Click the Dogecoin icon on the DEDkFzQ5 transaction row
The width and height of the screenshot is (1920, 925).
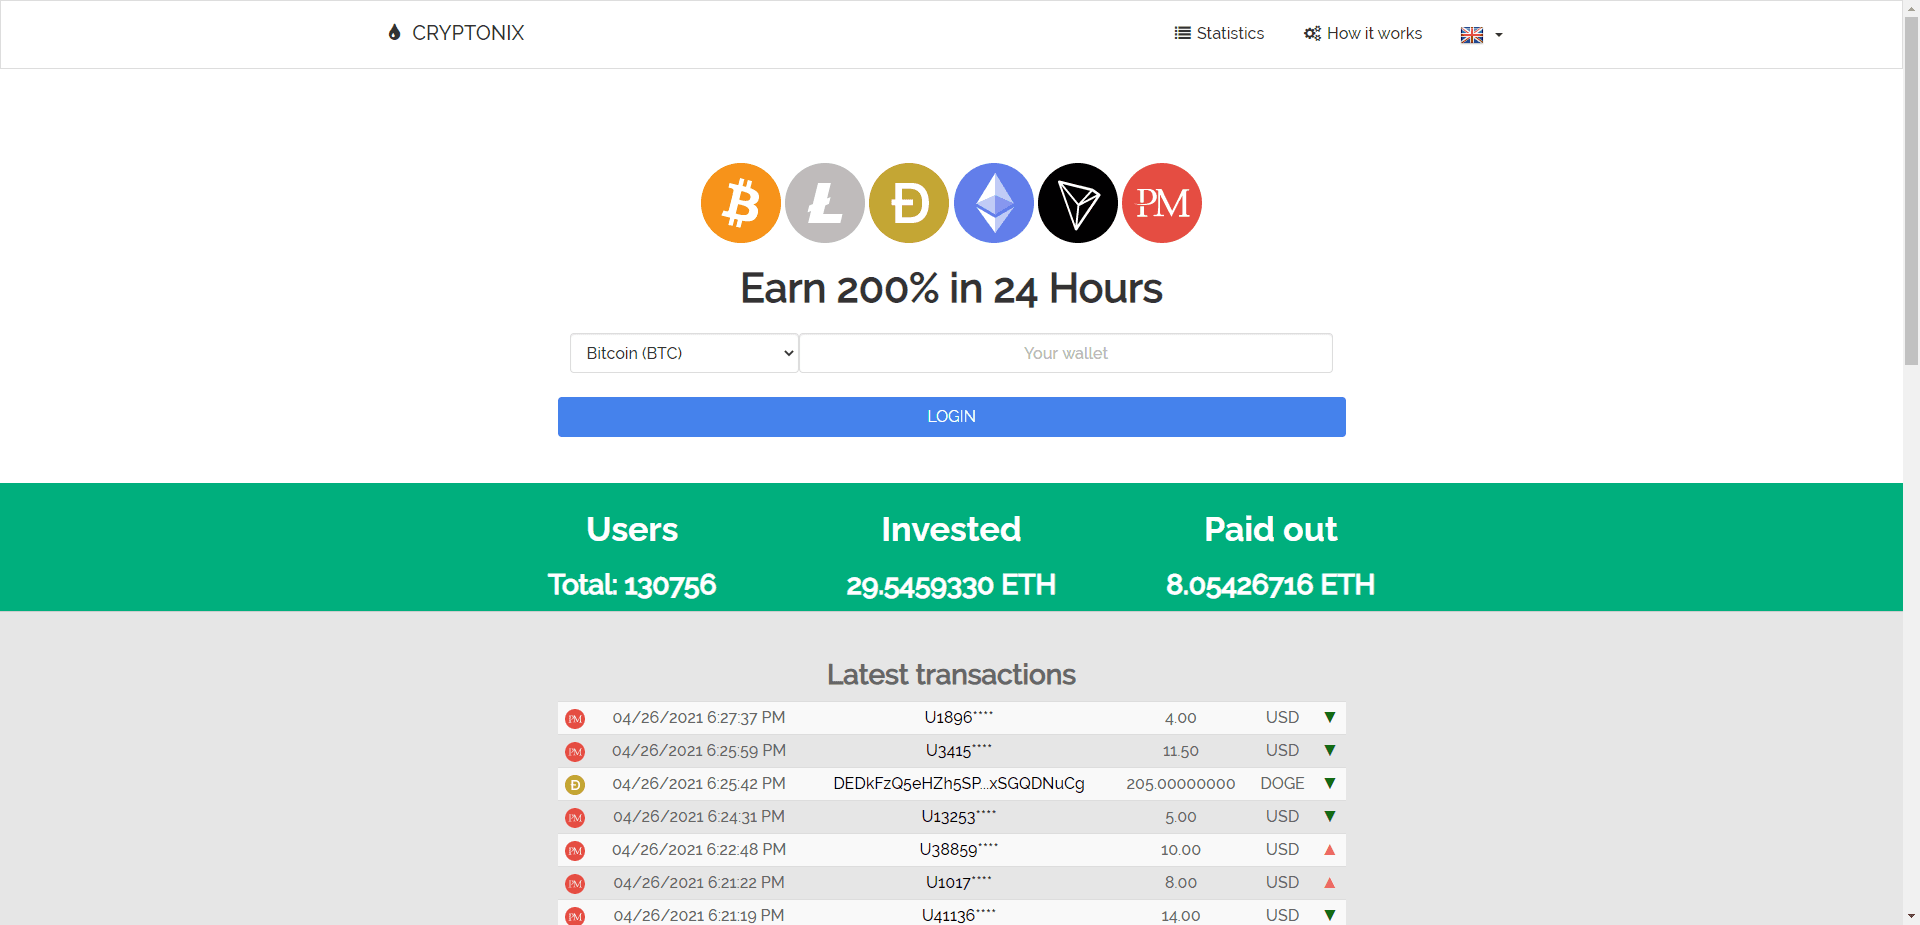575,784
